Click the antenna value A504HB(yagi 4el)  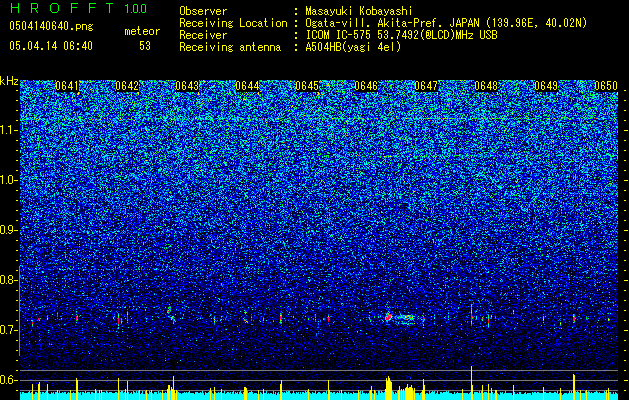[353, 47]
